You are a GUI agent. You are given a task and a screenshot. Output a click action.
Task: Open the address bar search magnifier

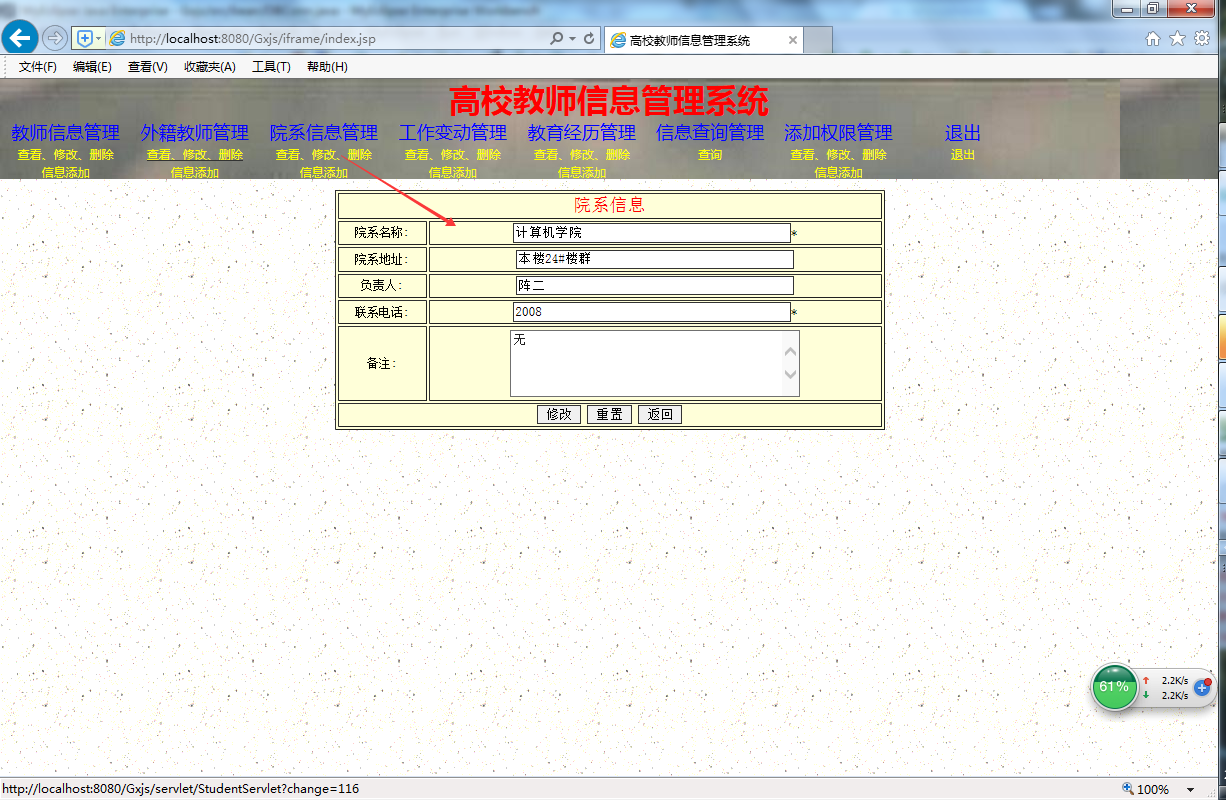click(557, 39)
